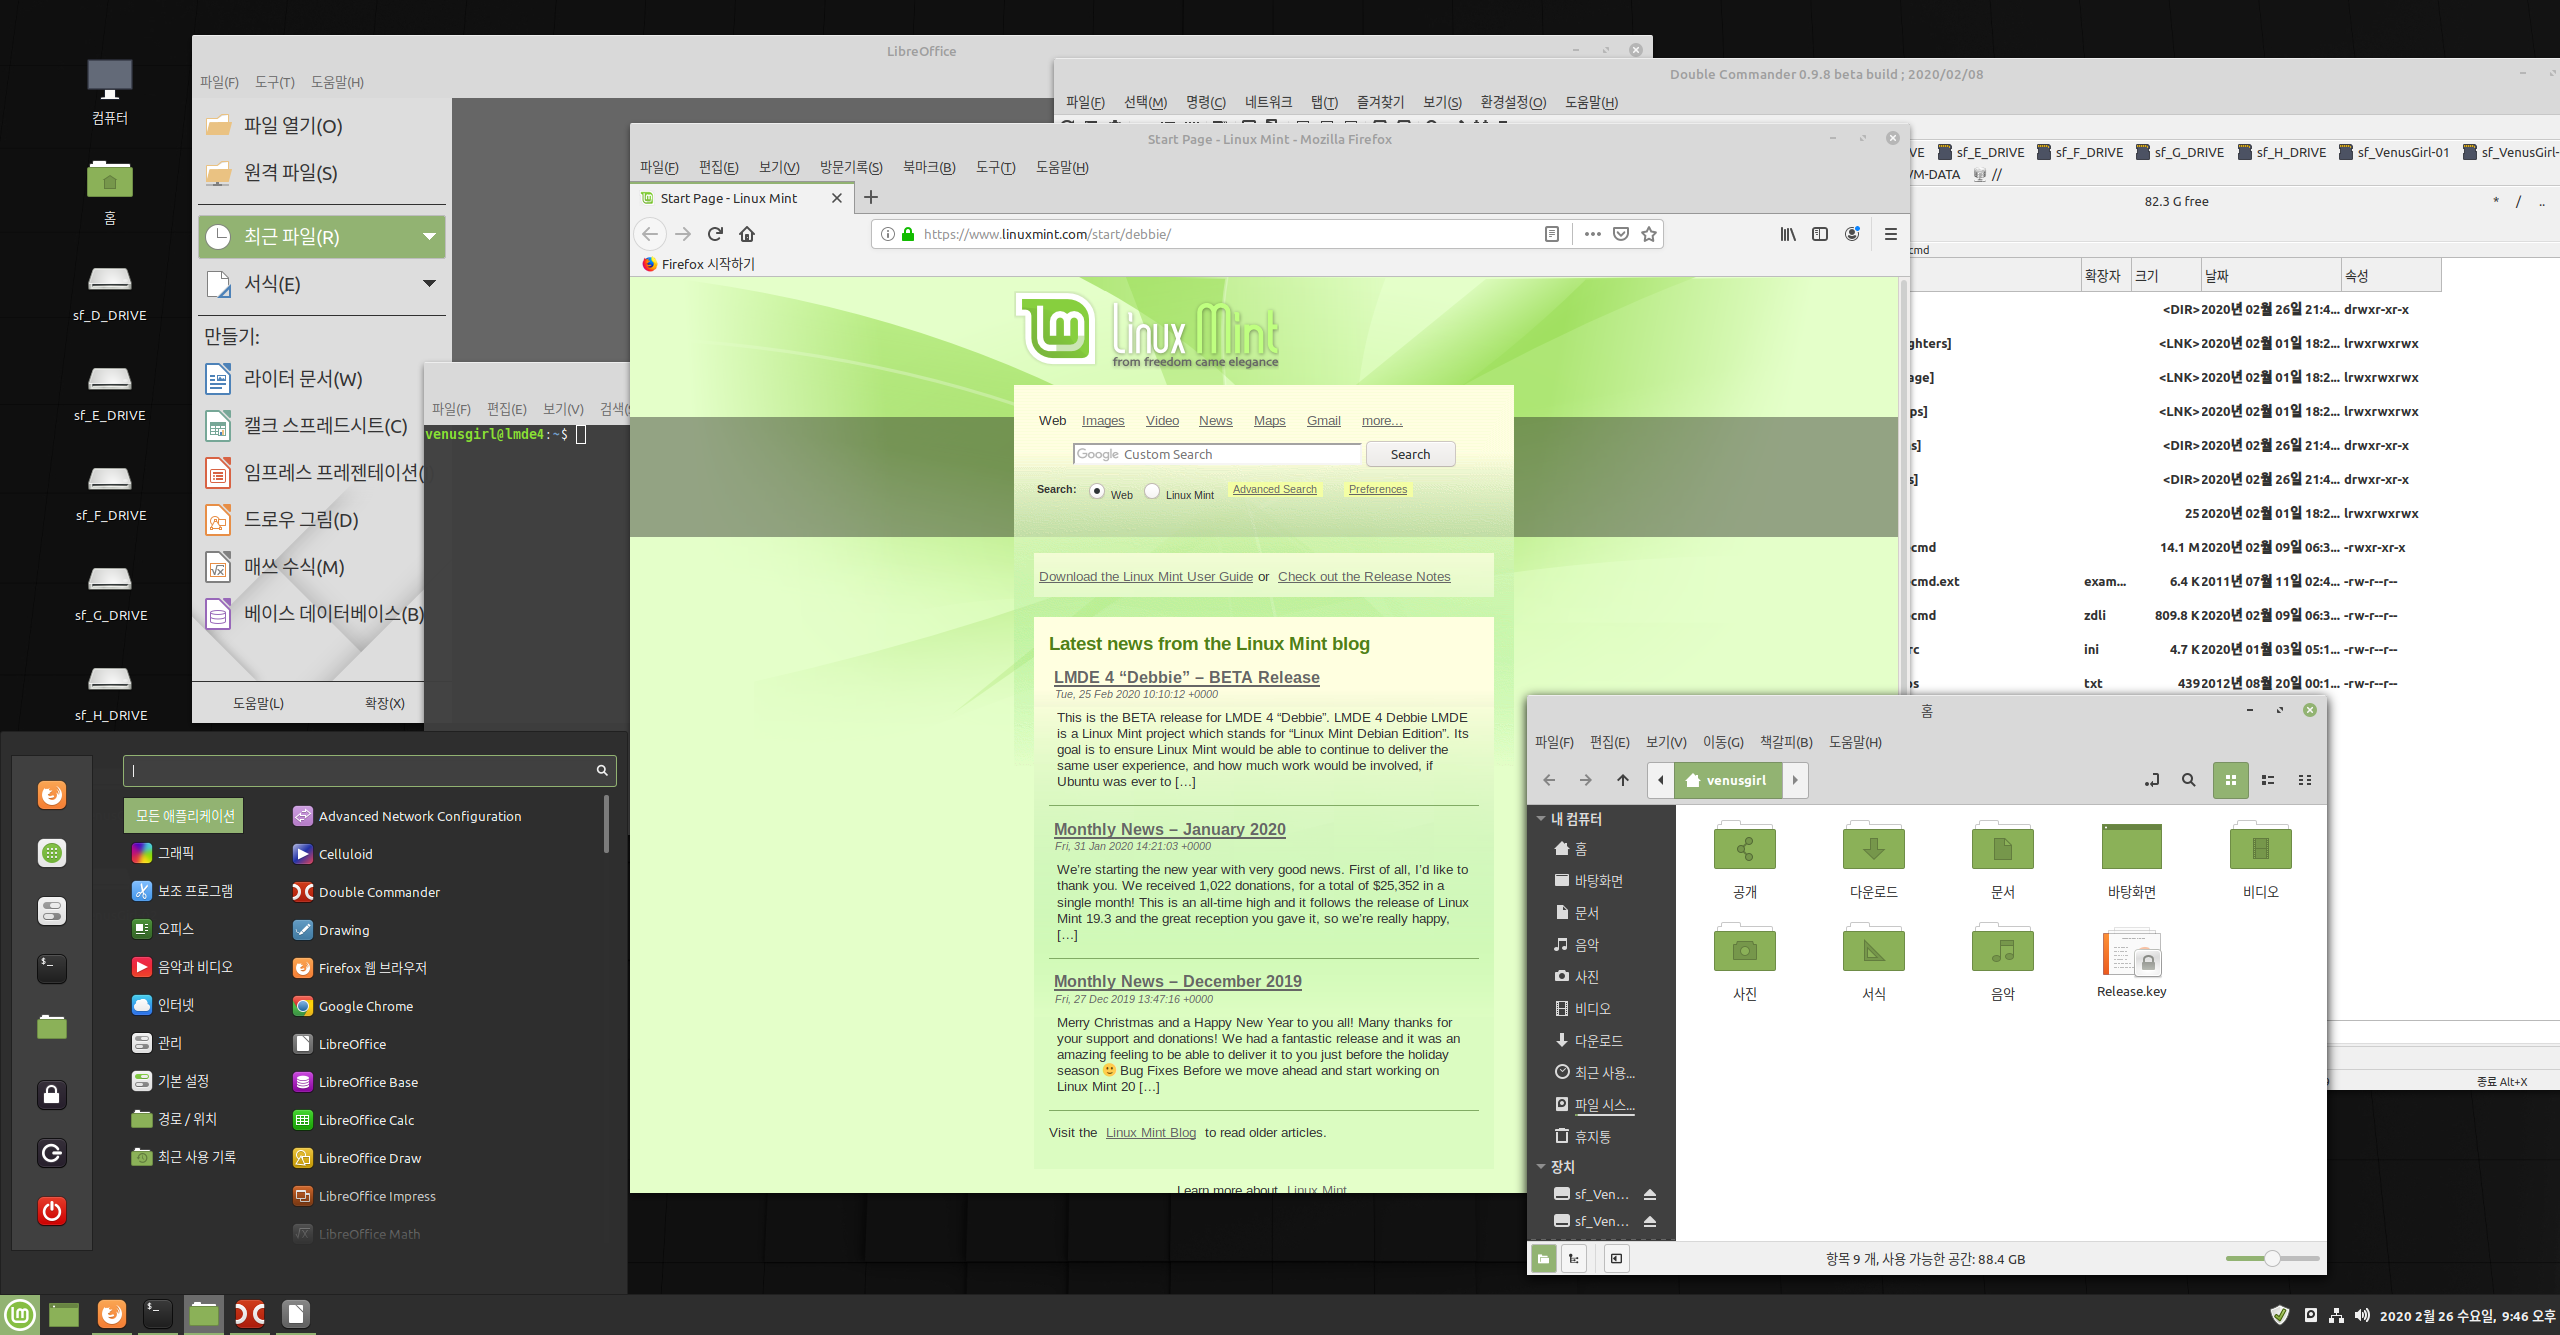Toggle location entry in file manager toolbar
Image resolution: width=2560 pixels, height=1335 pixels.
(x=2152, y=780)
